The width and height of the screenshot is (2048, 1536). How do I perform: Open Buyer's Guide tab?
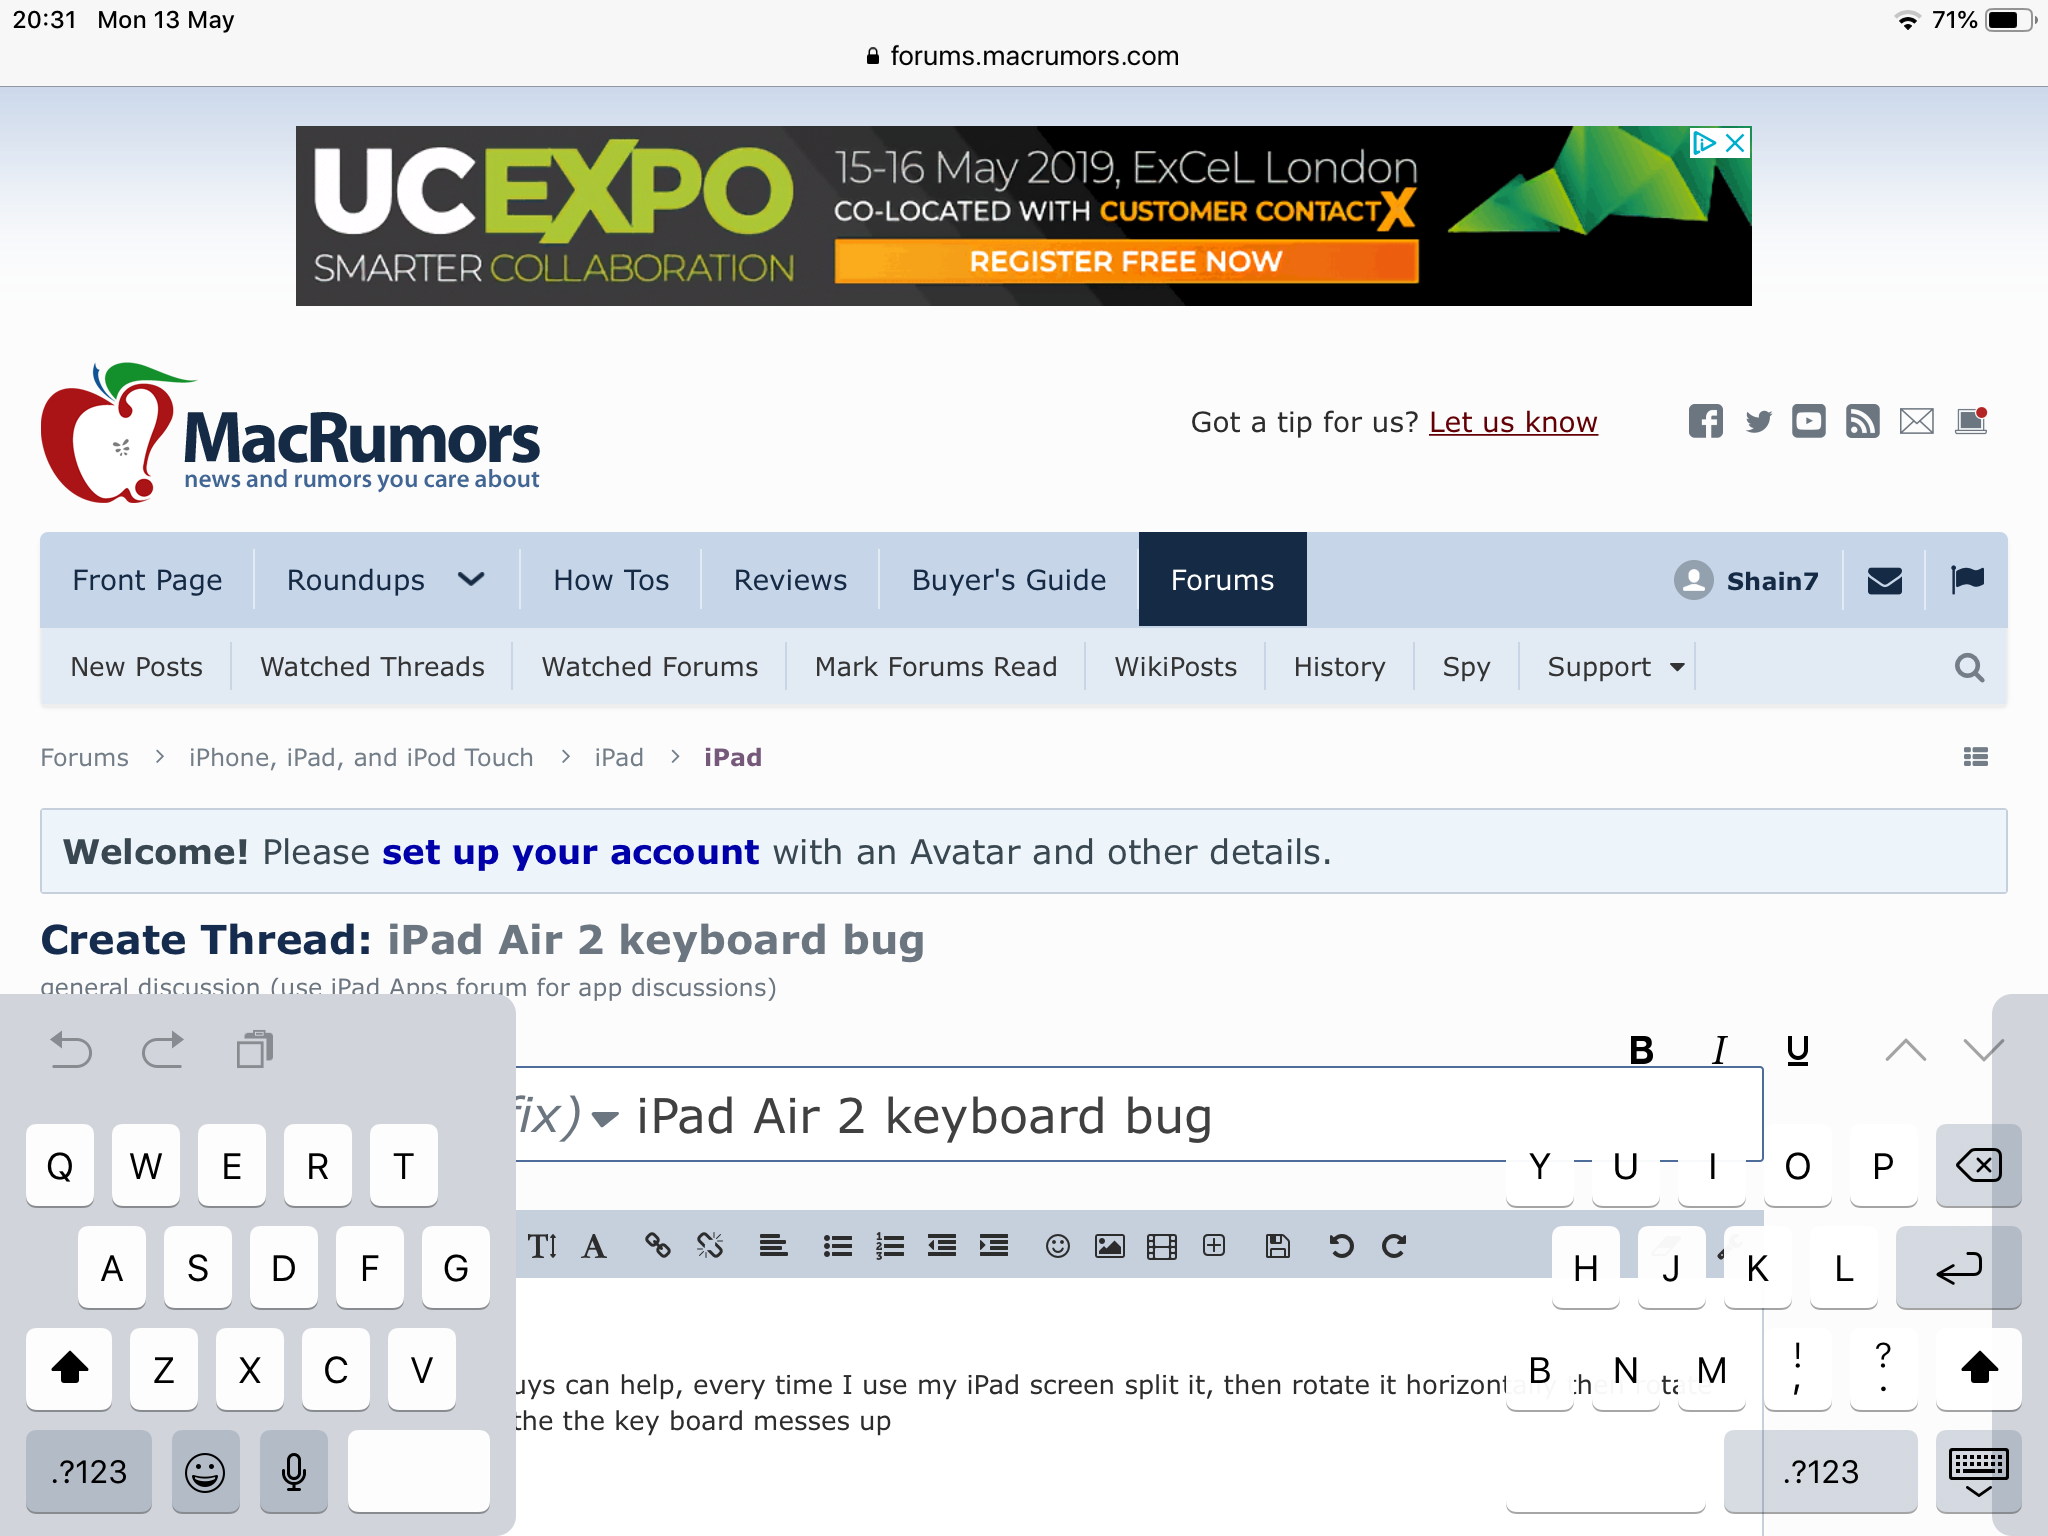click(1009, 580)
